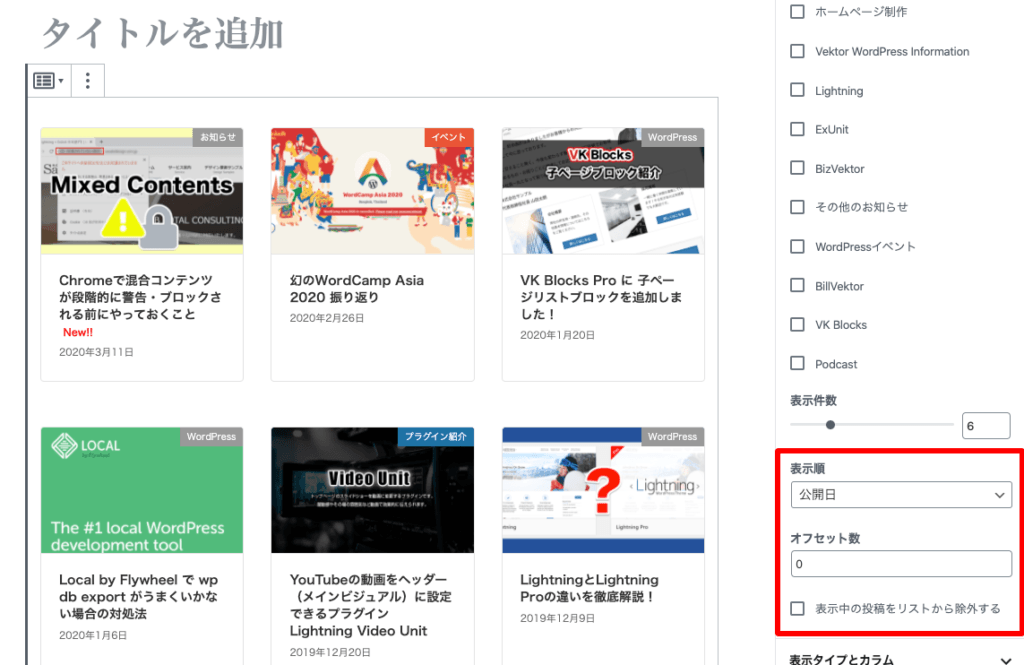The width and height of the screenshot is (1024, 665).
Task: Click the red New!! label
Action: (78, 332)
